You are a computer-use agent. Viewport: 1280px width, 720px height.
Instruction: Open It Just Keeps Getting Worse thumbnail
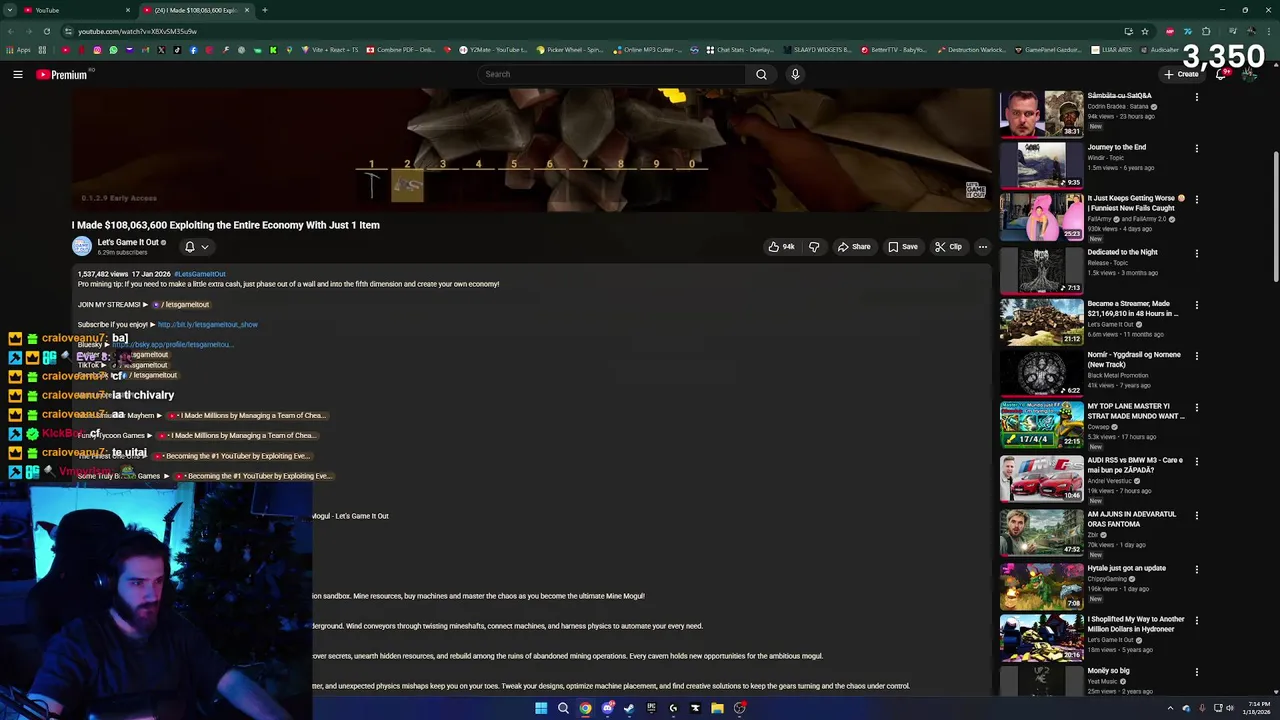tap(1041, 217)
